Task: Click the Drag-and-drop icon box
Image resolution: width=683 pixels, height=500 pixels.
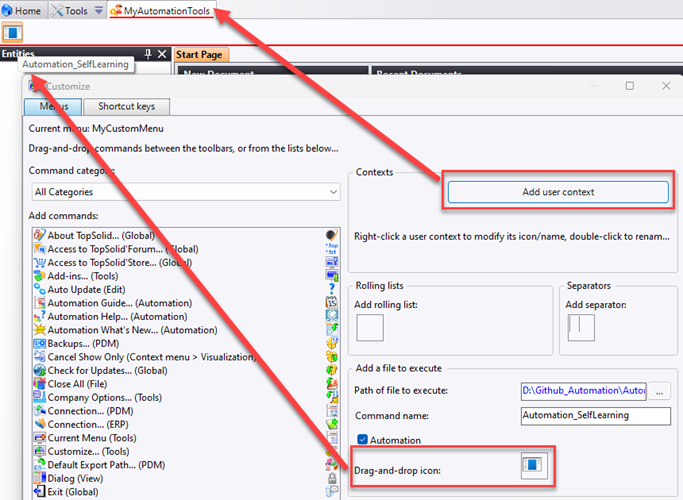Action: tap(533, 465)
